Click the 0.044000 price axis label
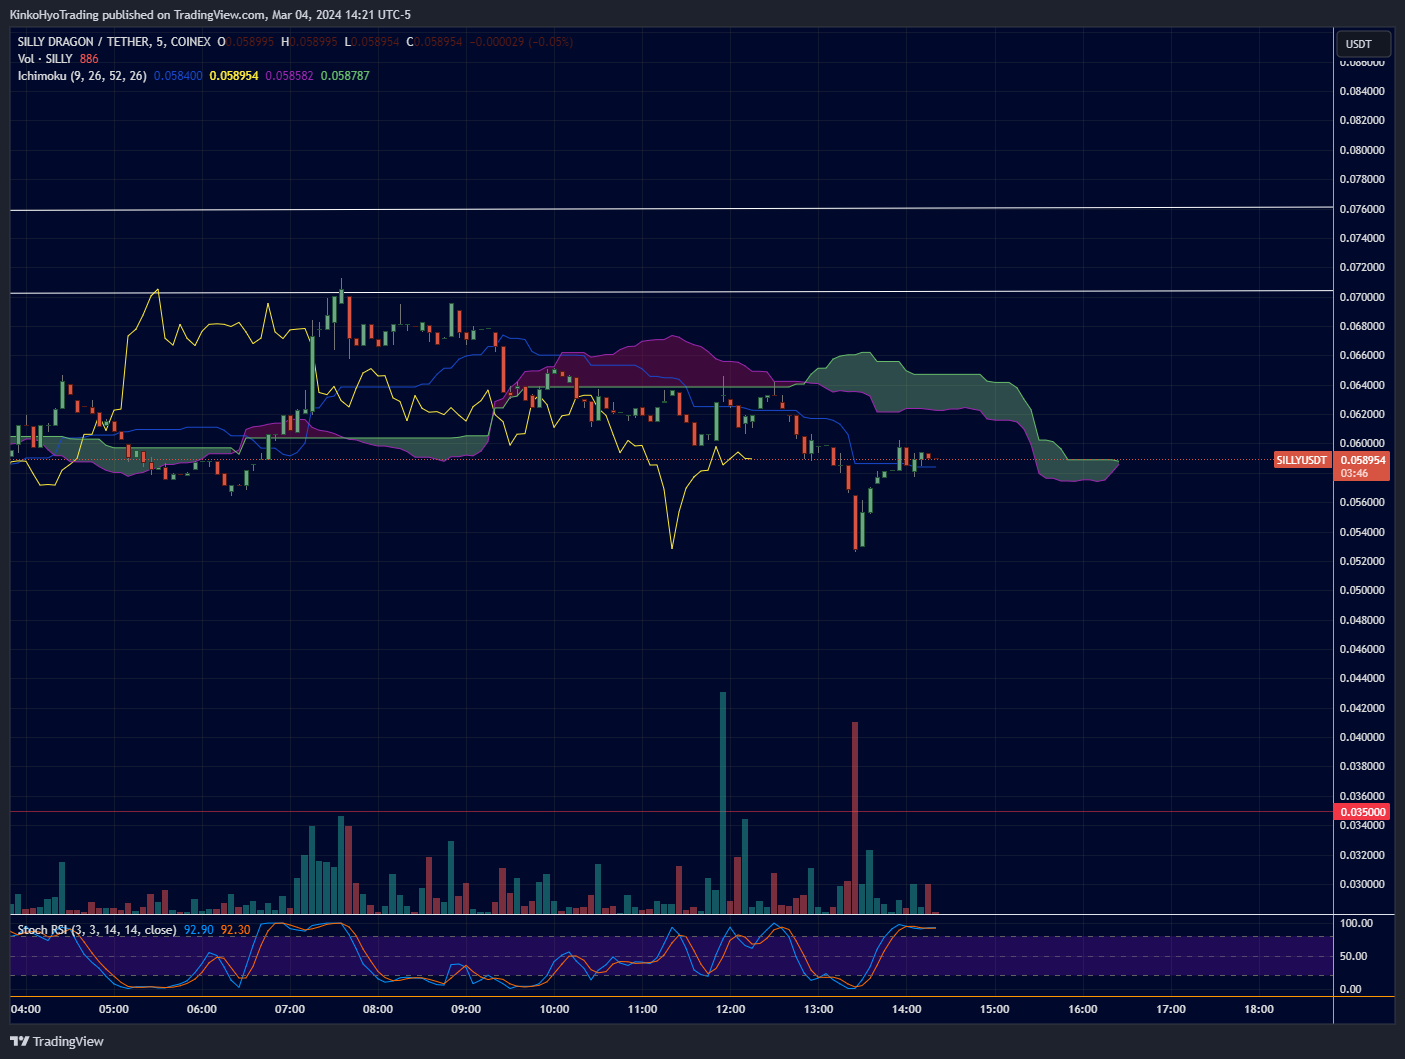The width and height of the screenshot is (1405, 1059). [1362, 678]
